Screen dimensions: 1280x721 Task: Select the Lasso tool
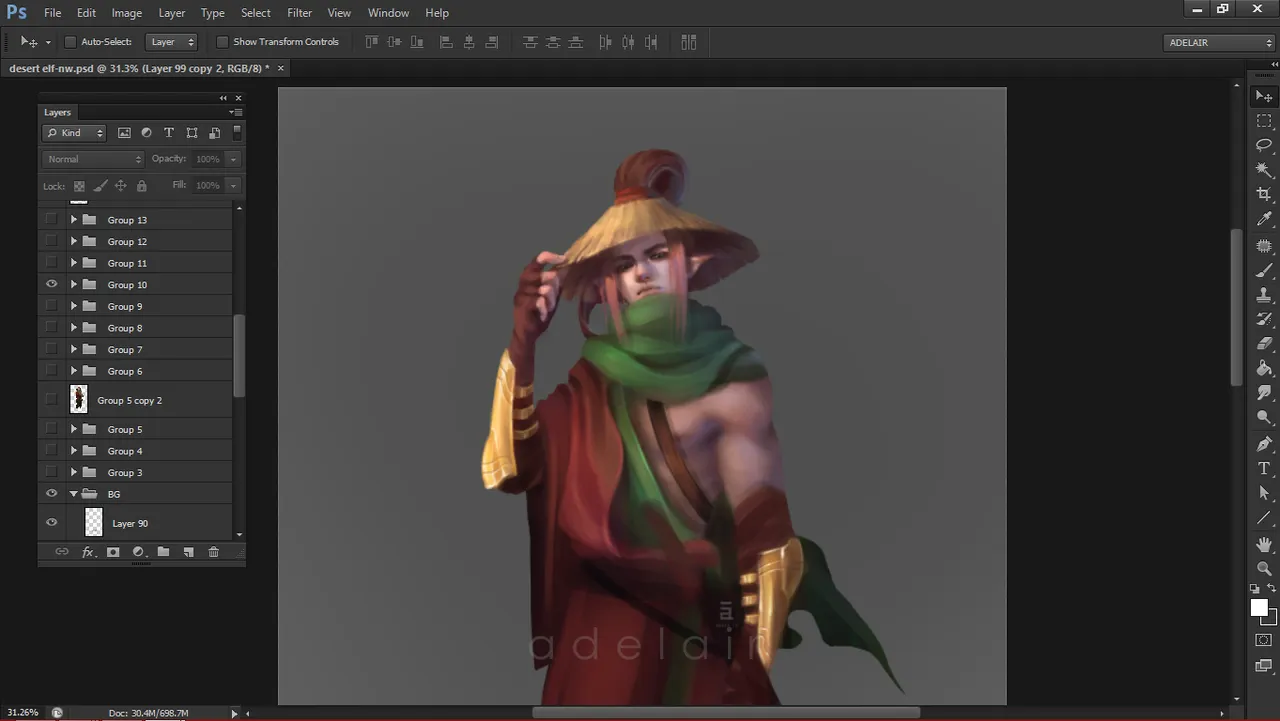click(1264, 145)
